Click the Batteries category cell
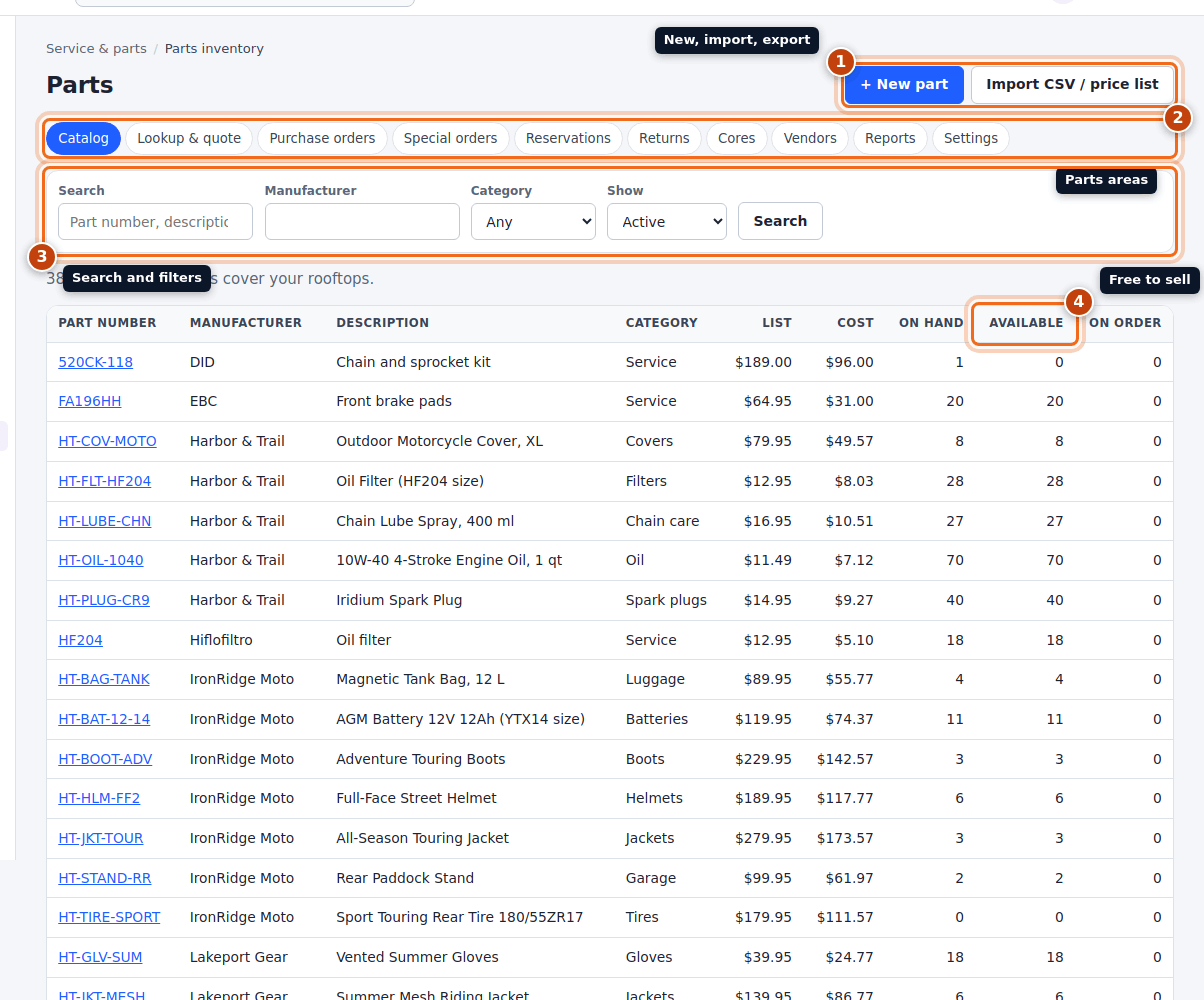1204x1000 pixels. (657, 719)
